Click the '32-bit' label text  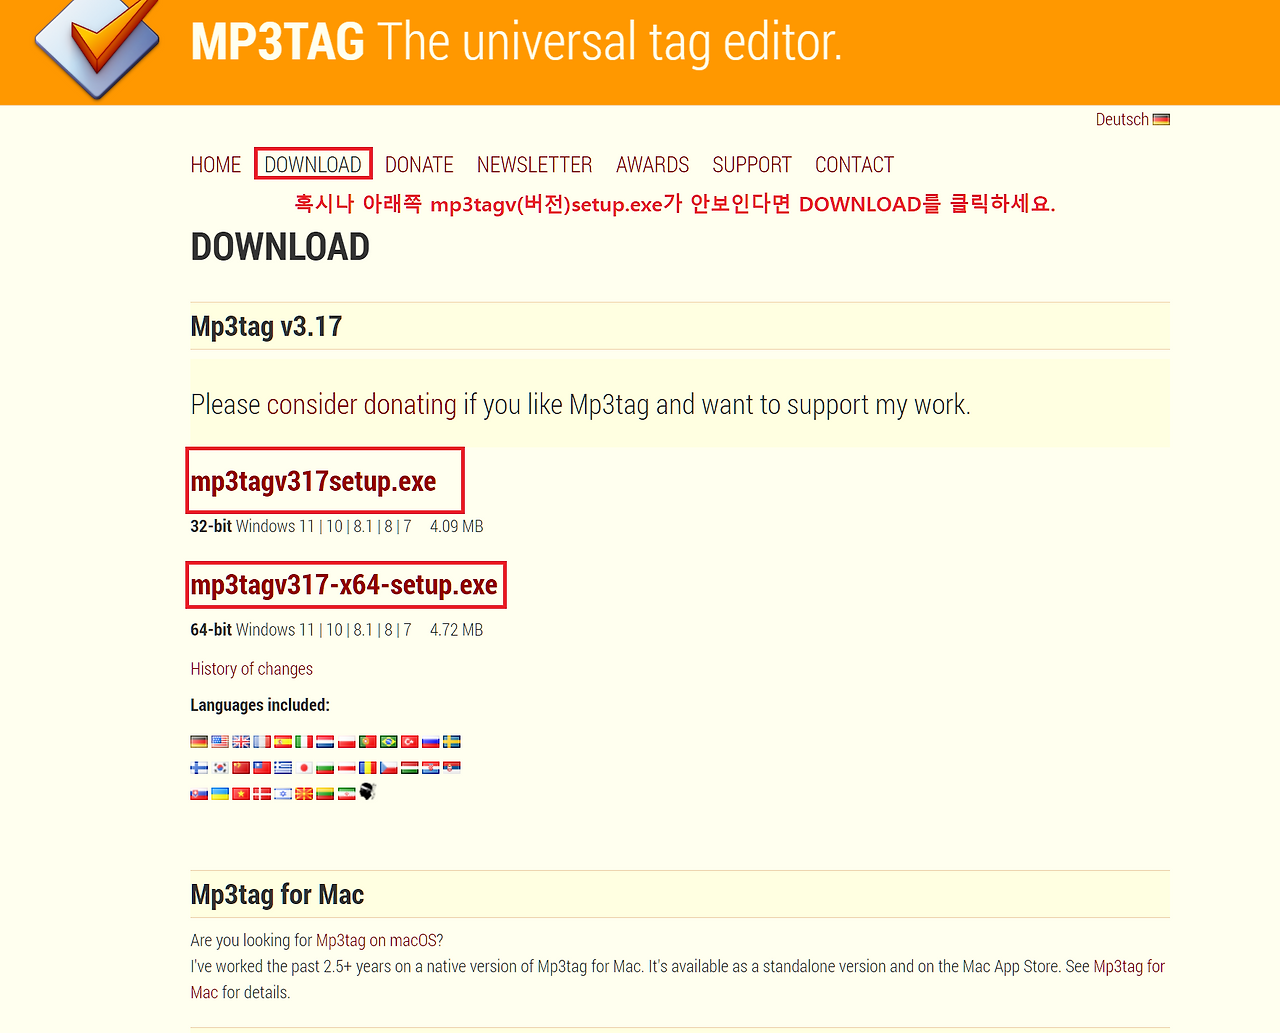click(x=211, y=526)
